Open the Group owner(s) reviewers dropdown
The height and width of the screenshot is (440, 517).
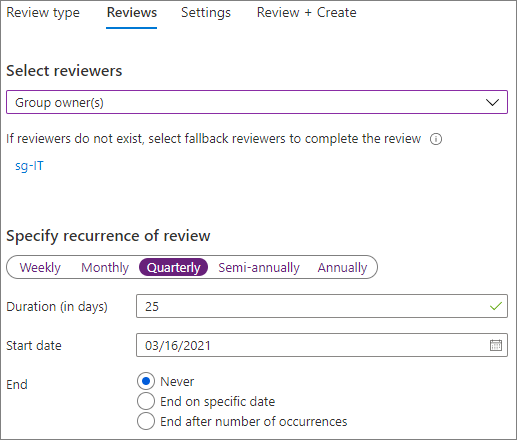point(257,102)
